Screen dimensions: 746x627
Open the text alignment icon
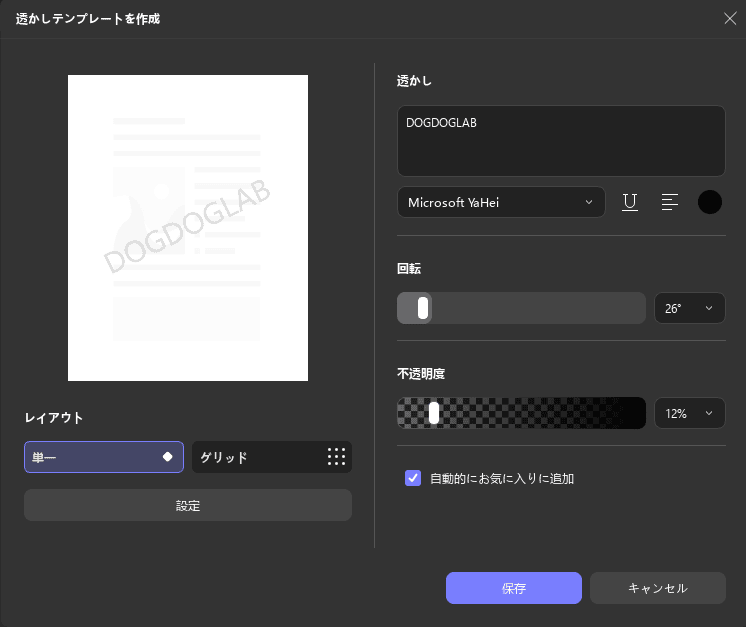[x=670, y=202]
